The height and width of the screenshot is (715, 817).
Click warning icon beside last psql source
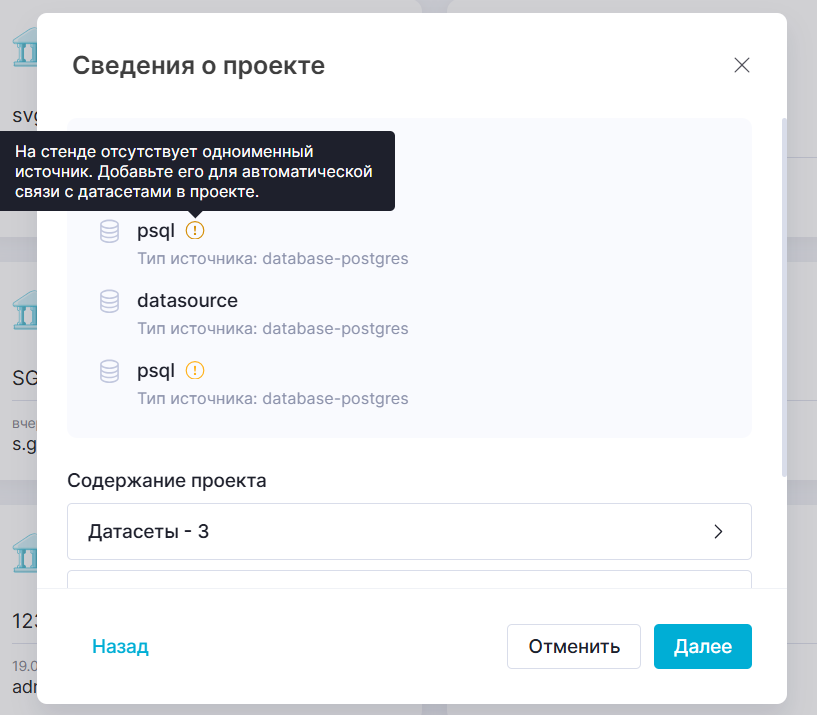pyautogui.click(x=195, y=371)
